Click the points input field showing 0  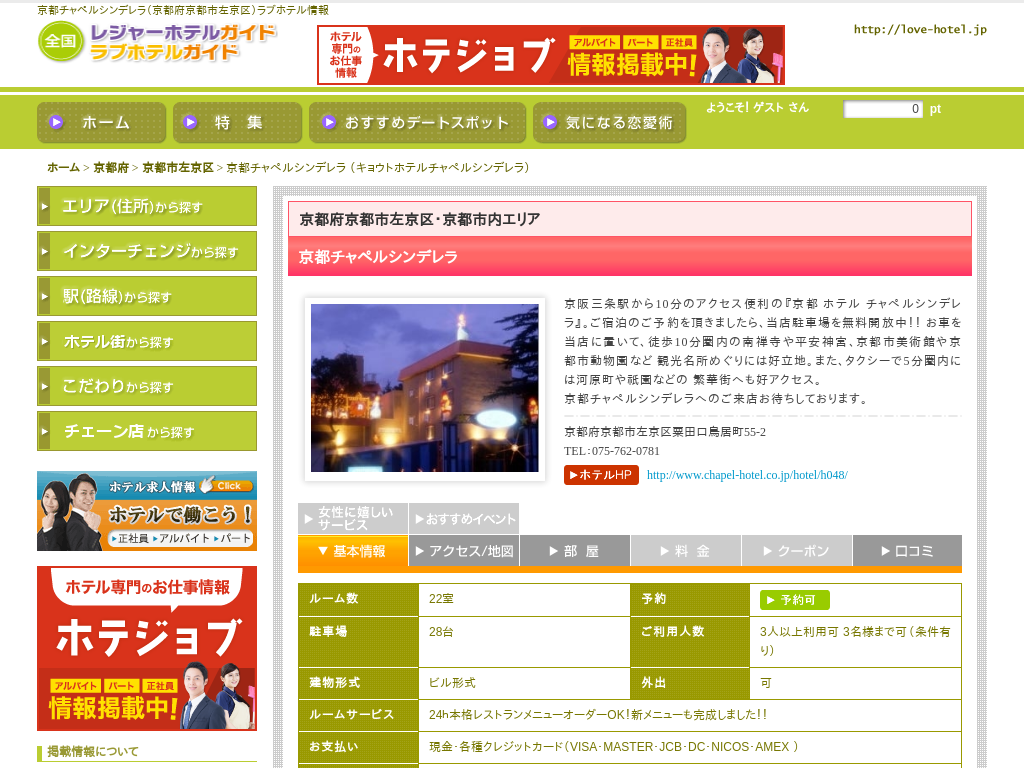pyautogui.click(x=883, y=109)
